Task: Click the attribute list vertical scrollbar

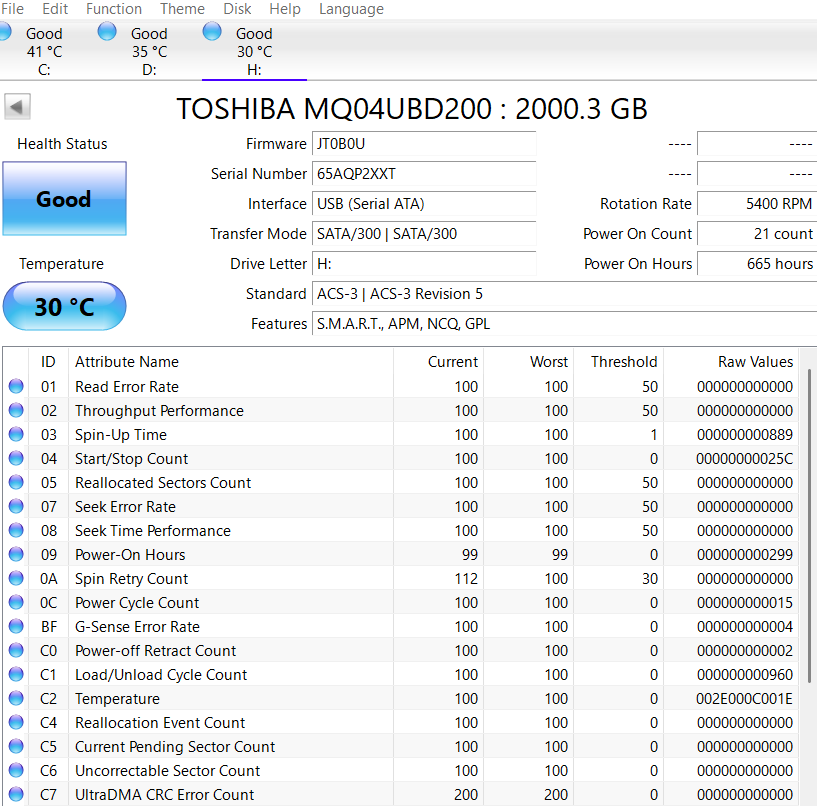Action: point(809,525)
